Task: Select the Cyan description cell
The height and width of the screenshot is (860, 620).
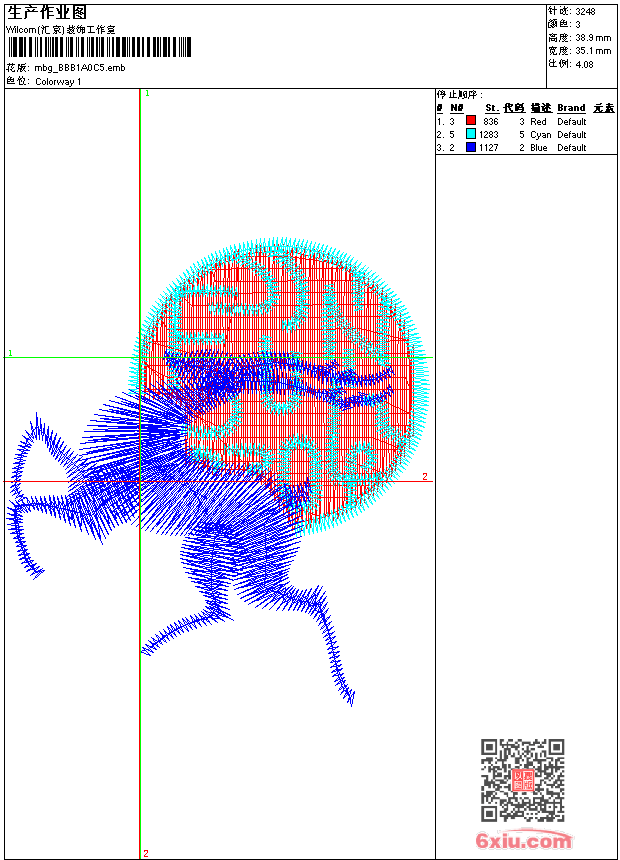Action: coord(540,135)
